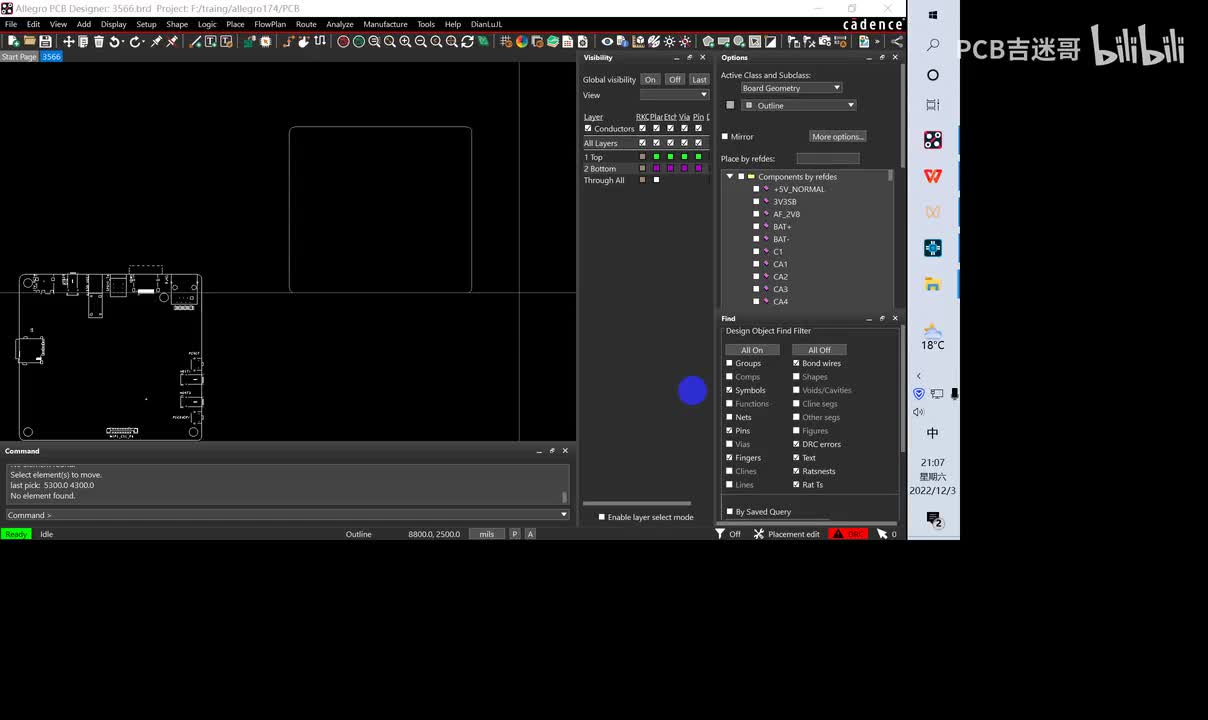The width and height of the screenshot is (1208, 720).
Task: Click the Open folder toolbar icon
Action: [x=29, y=41]
